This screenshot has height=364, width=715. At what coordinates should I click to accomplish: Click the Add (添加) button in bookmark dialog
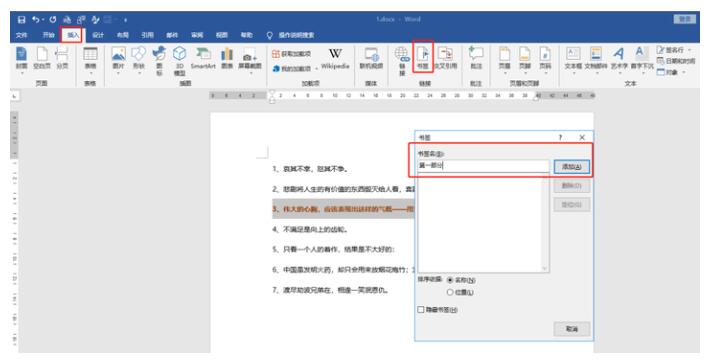pyautogui.click(x=572, y=167)
